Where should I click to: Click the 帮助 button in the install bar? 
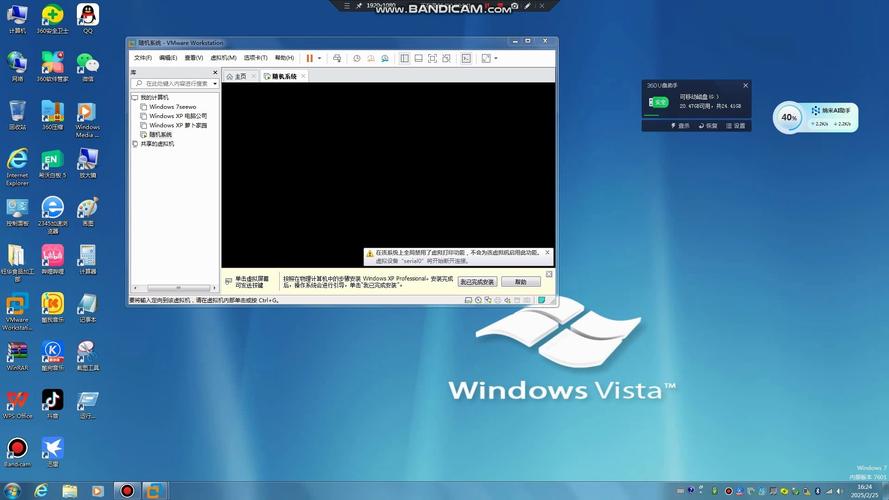[x=520, y=282]
